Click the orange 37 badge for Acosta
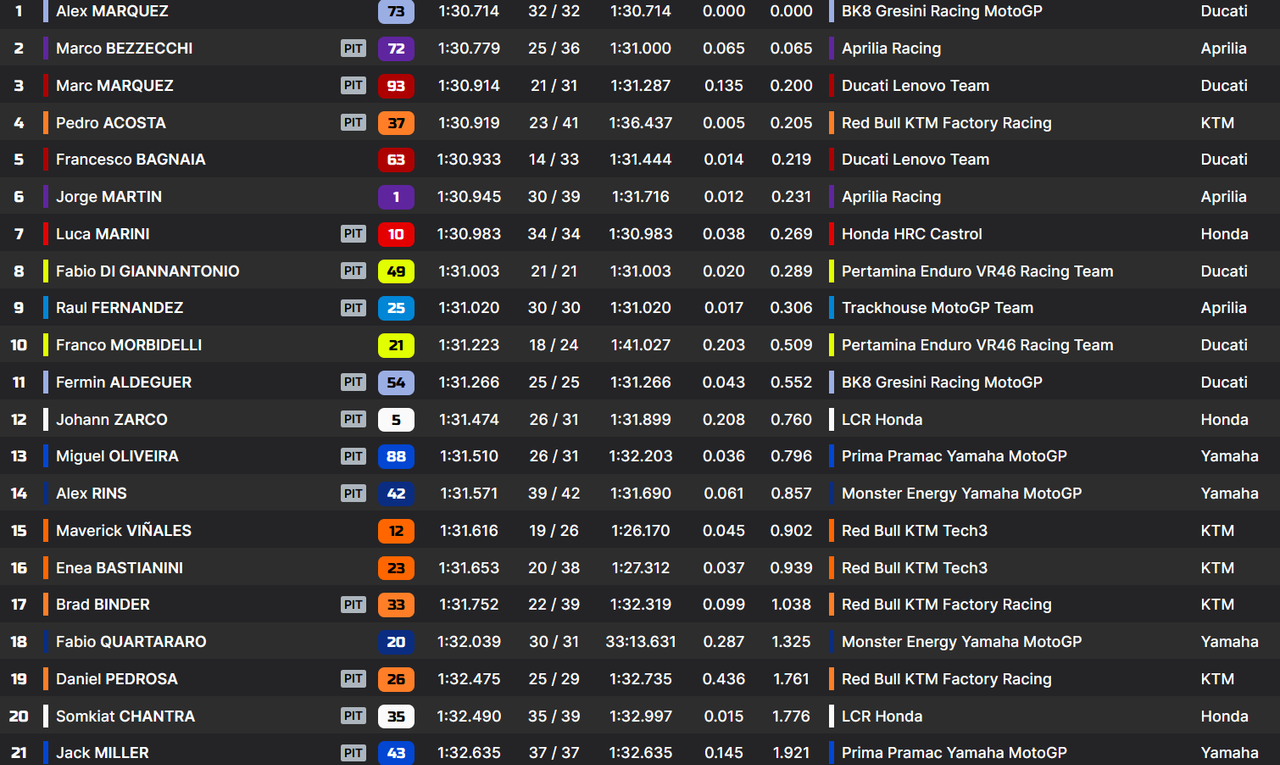 coord(396,123)
